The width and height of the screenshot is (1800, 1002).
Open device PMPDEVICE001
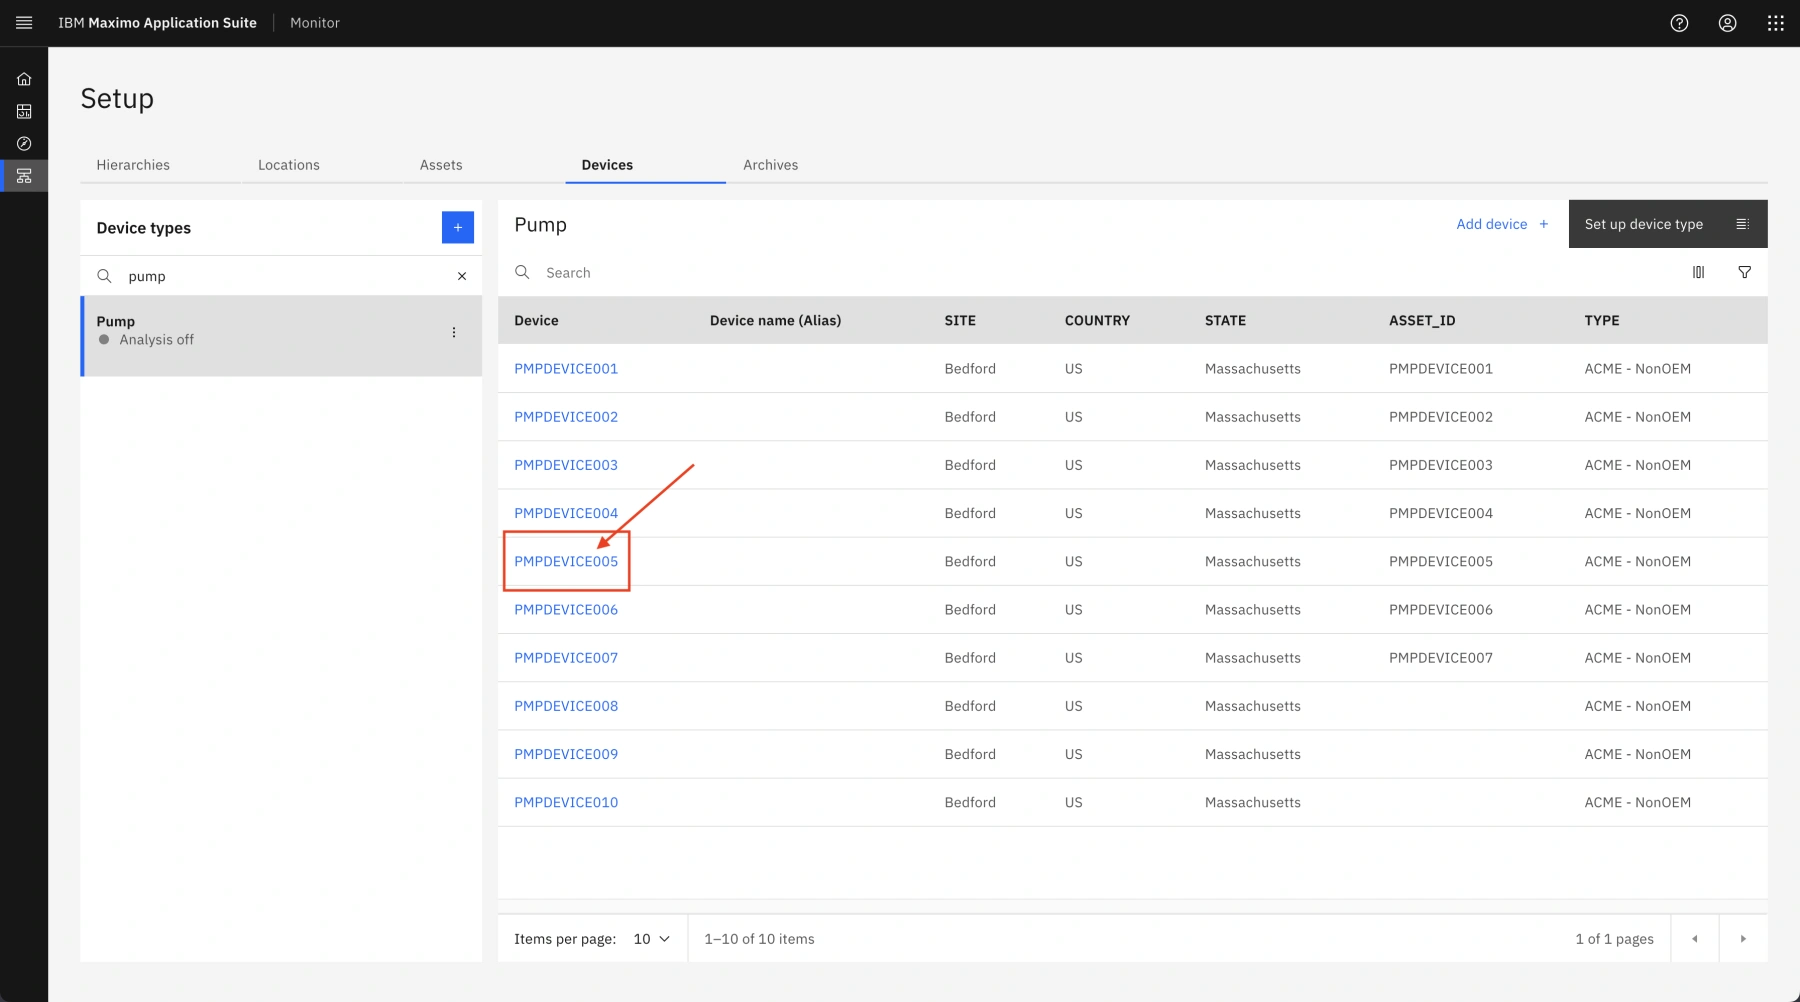566,369
